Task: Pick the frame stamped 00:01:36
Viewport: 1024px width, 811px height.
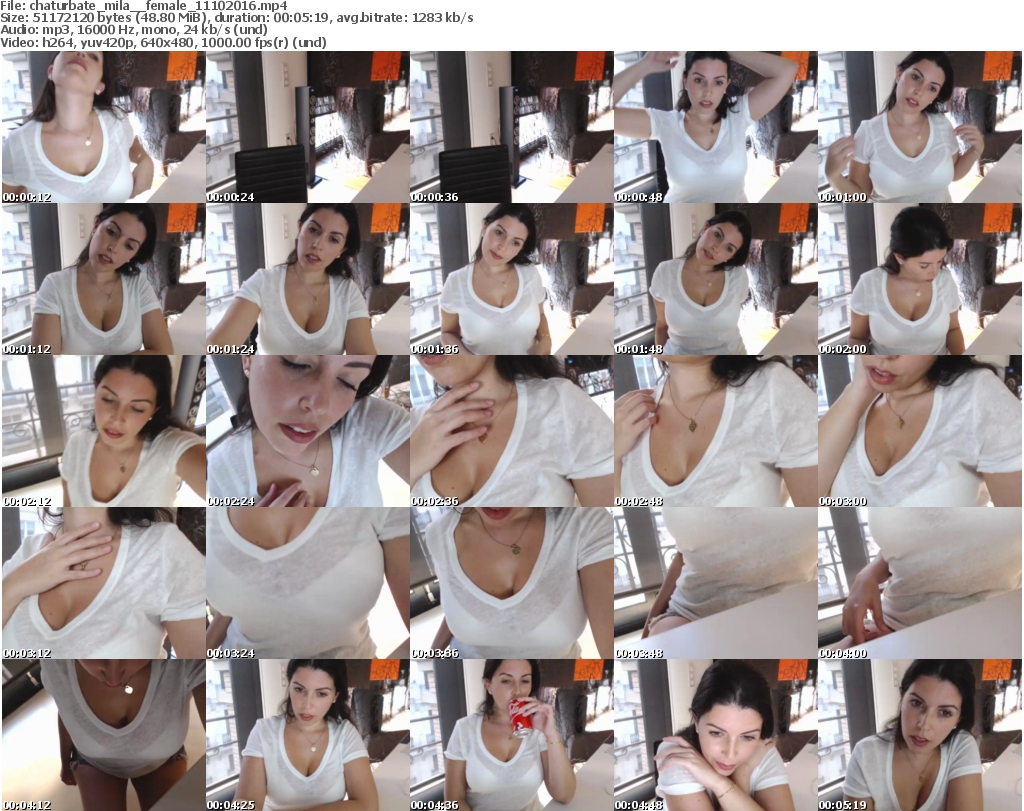Action: pyautogui.click(x=511, y=279)
